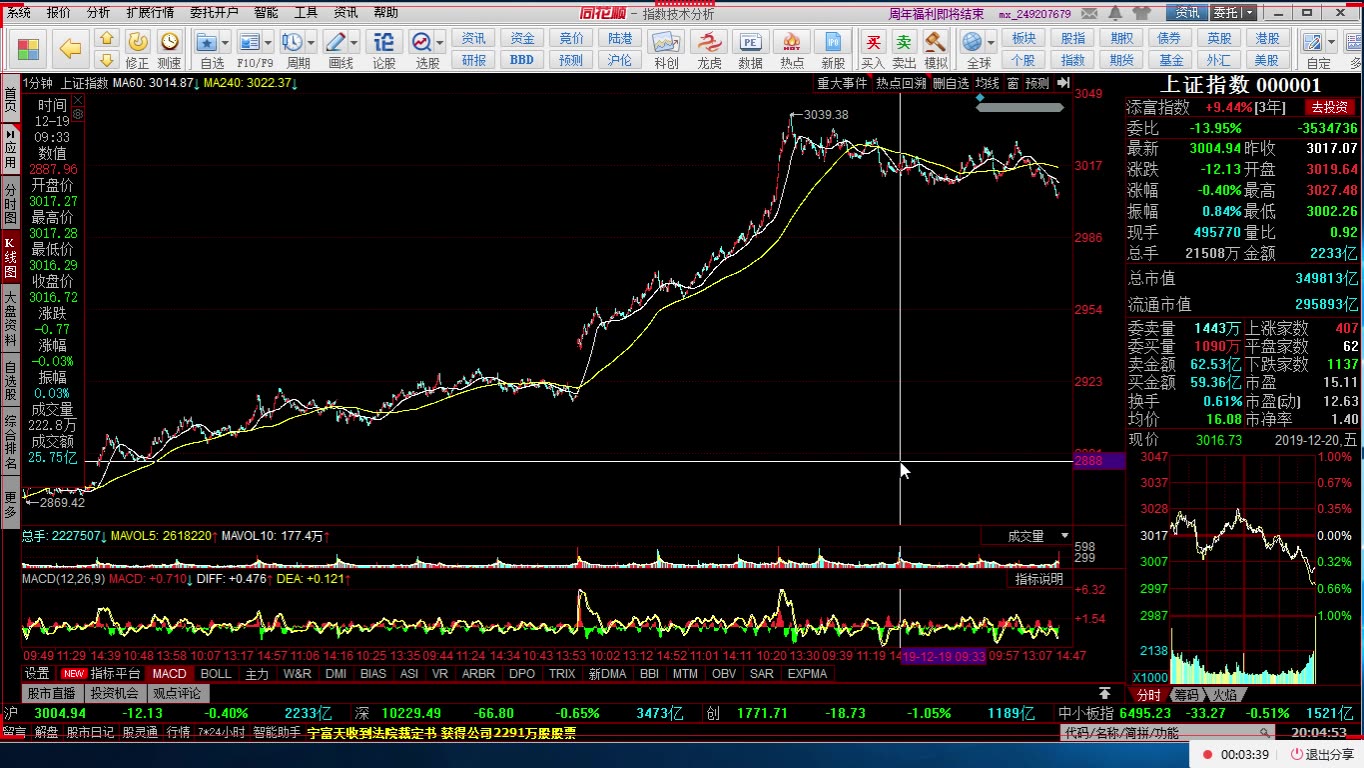
Task: Open the 热点 hot spots icon
Action: coord(792,49)
